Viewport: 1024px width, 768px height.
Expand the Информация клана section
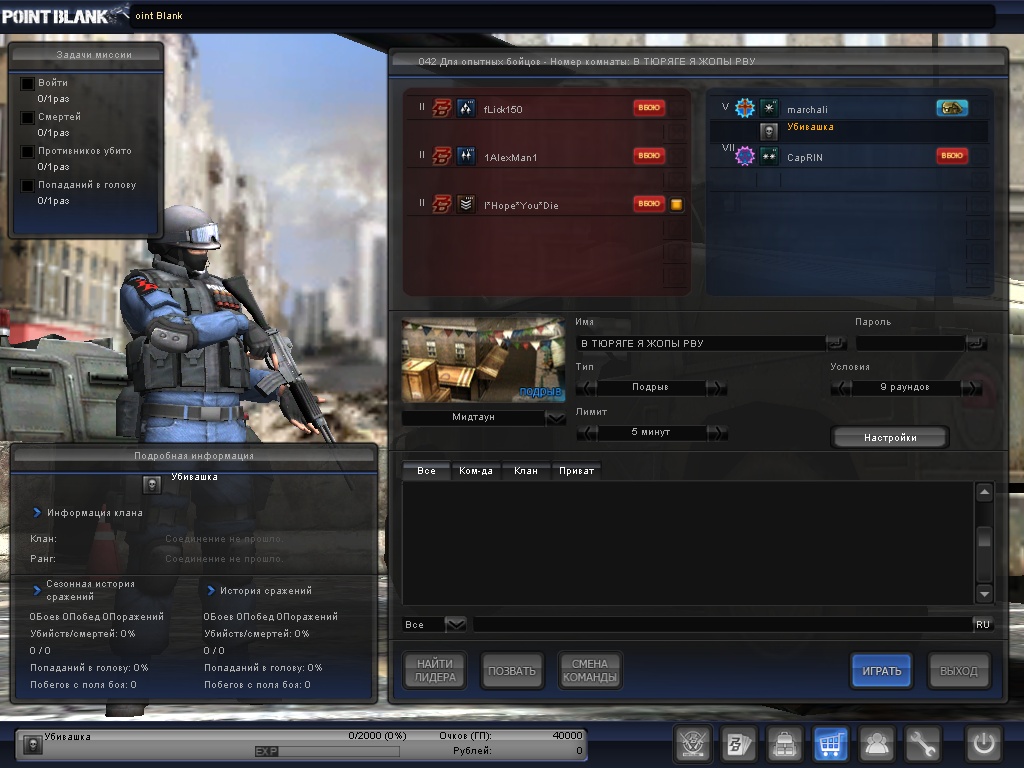point(37,513)
